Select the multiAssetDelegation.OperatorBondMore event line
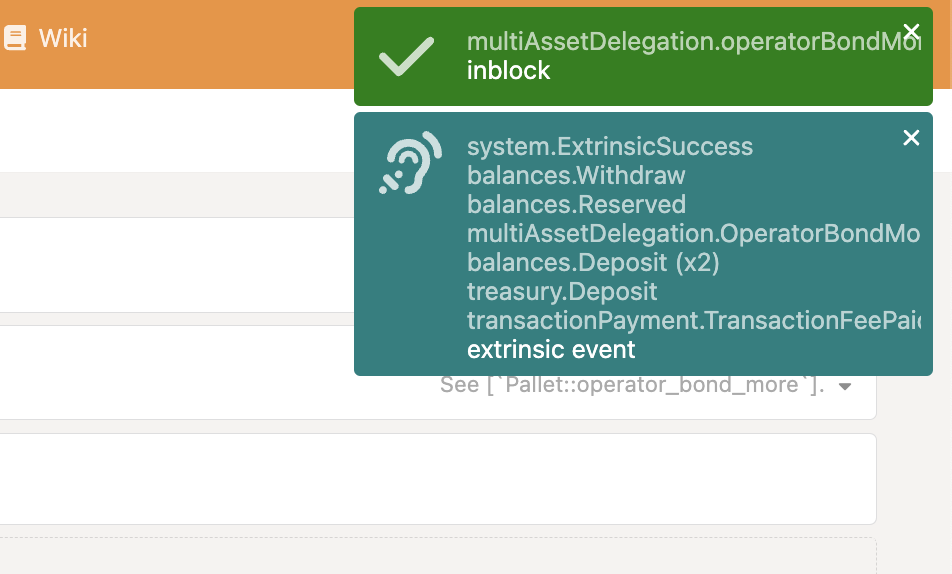The width and height of the screenshot is (952, 574). (692, 234)
